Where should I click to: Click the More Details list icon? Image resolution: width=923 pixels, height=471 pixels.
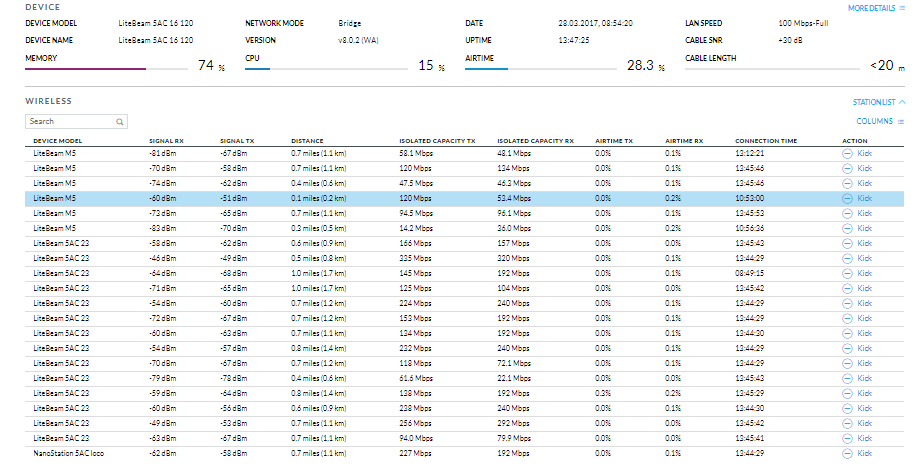[902, 8]
